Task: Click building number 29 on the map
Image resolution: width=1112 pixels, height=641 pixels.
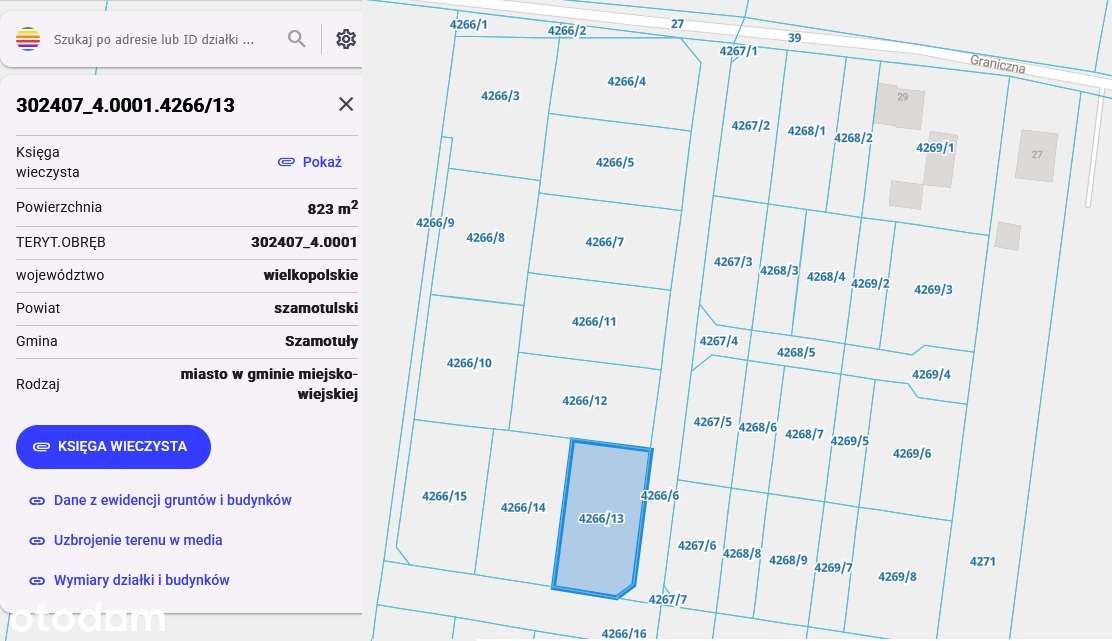Action: click(902, 97)
